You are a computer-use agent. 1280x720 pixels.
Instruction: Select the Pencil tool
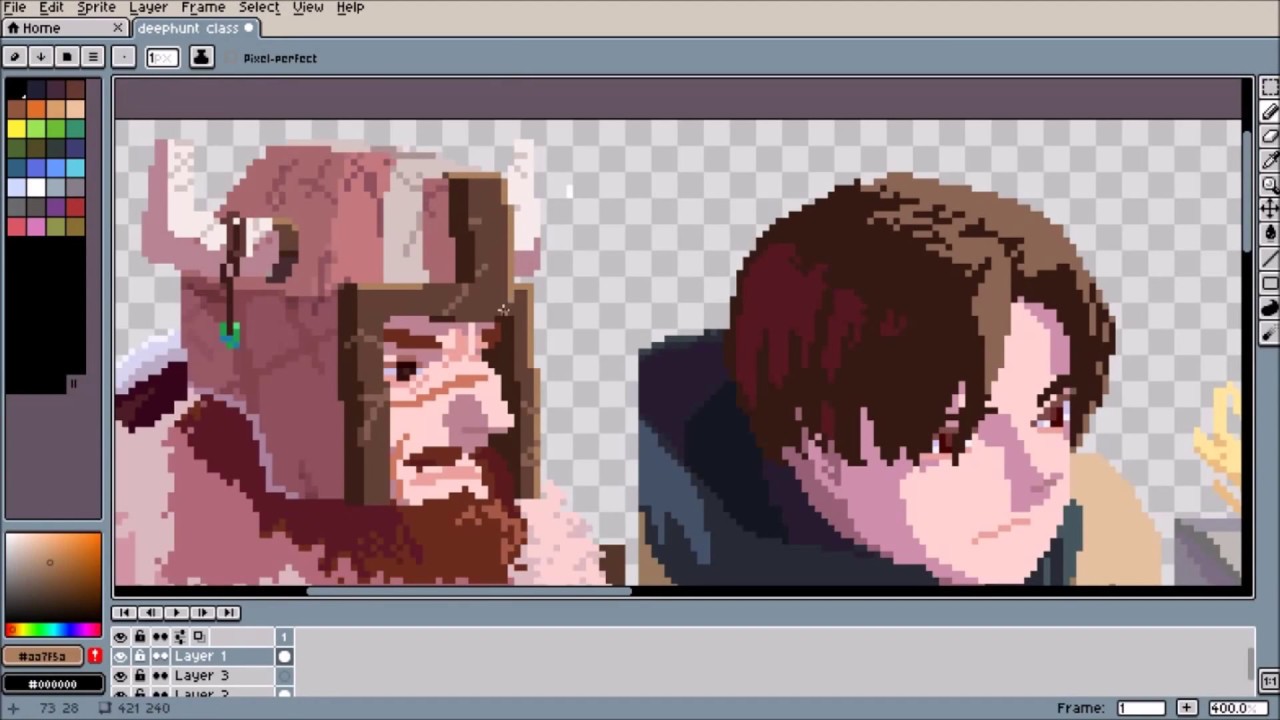pyautogui.click(x=1269, y=112)
